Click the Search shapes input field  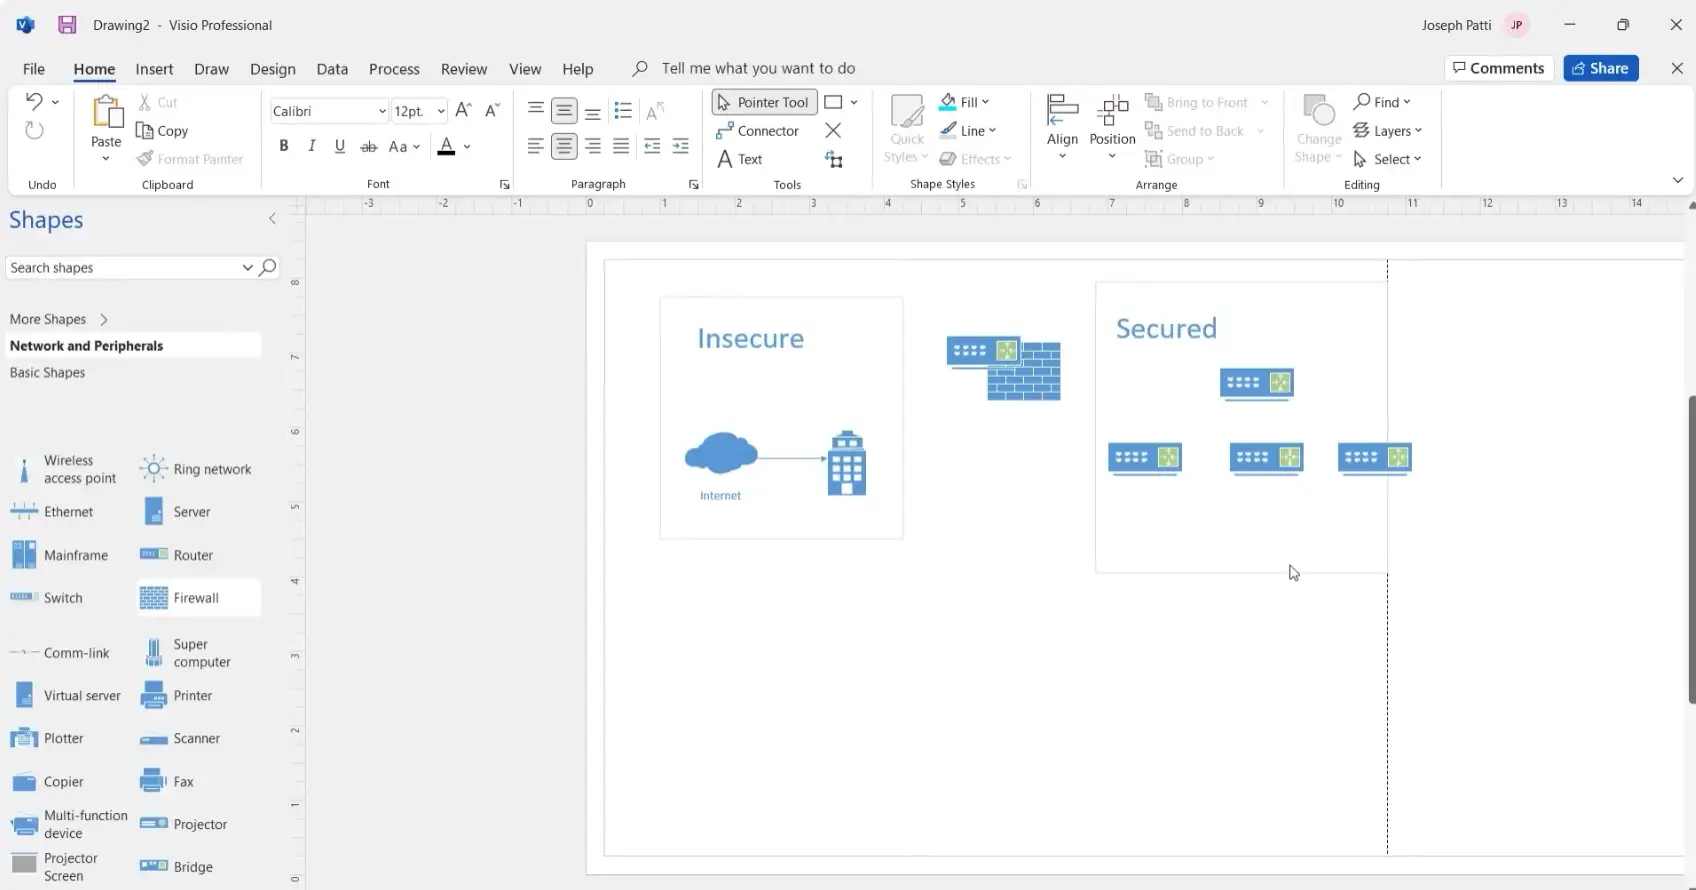(120, 268)
